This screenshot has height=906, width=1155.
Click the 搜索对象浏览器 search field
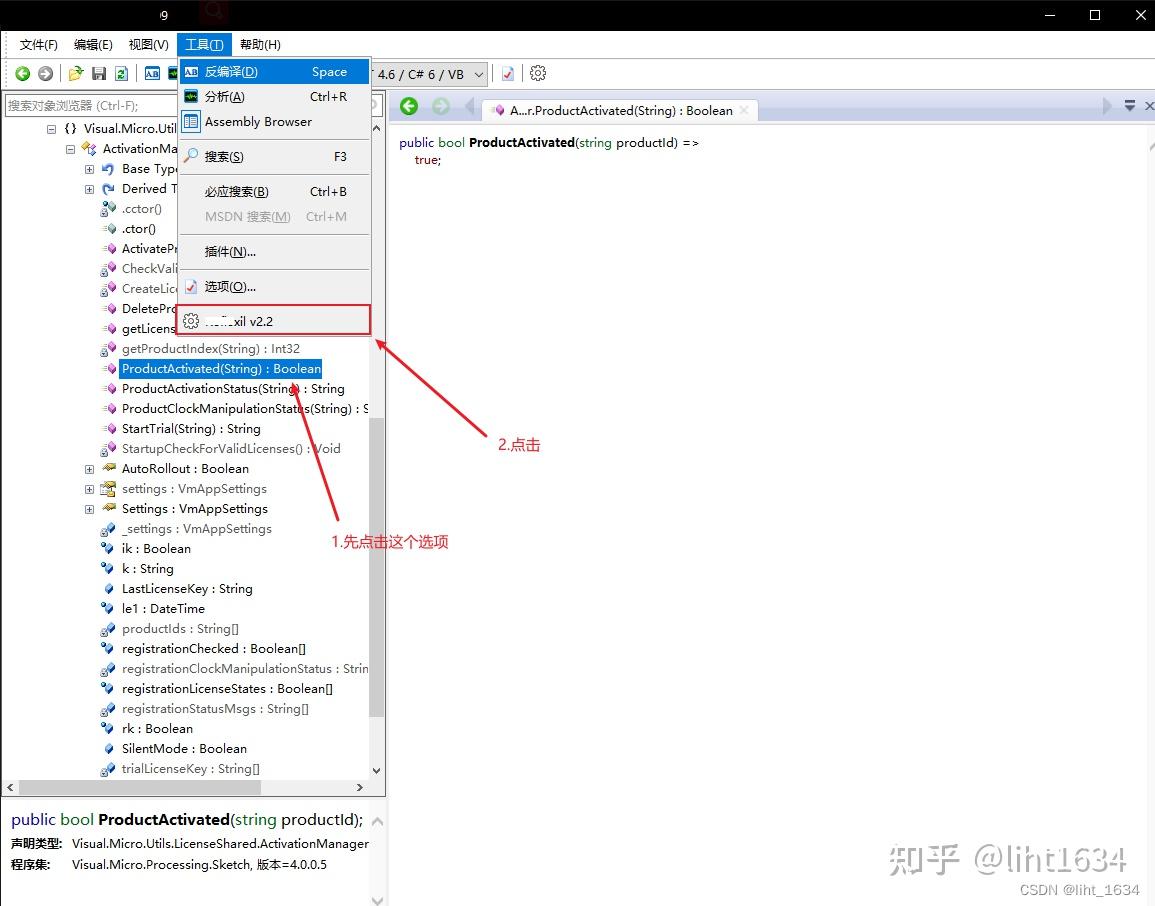[x=90, y=105]
